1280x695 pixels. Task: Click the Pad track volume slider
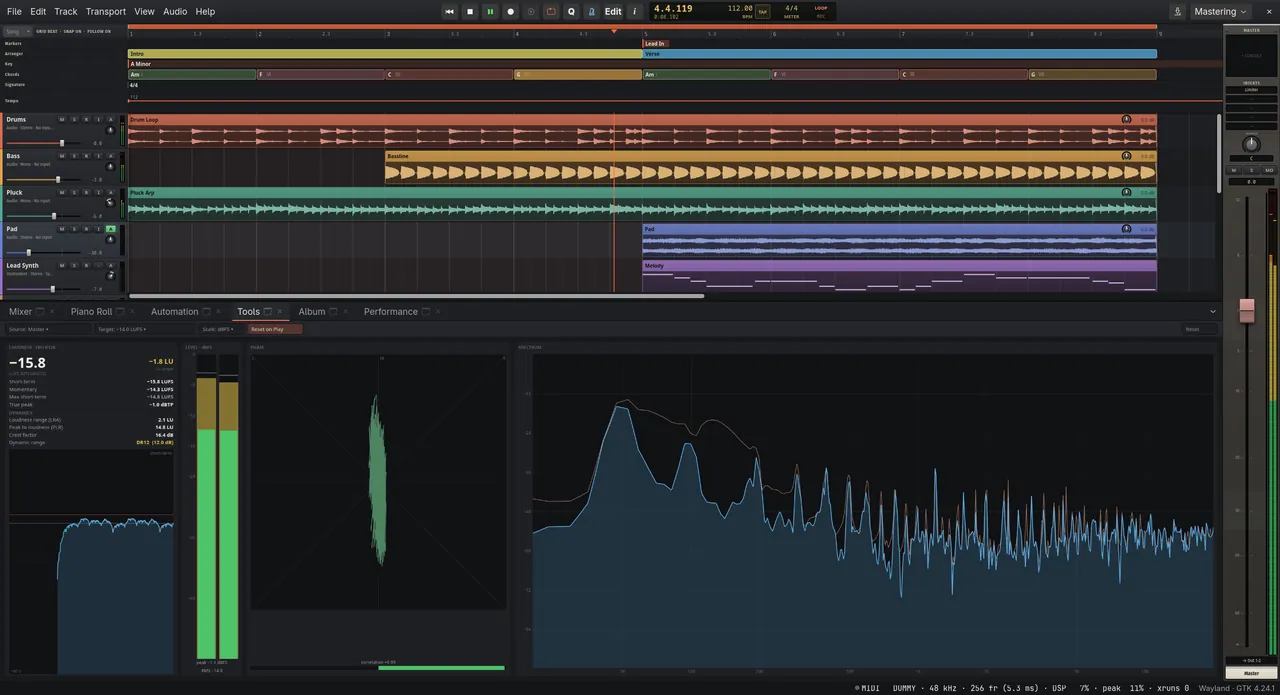[x=44, y=253]
